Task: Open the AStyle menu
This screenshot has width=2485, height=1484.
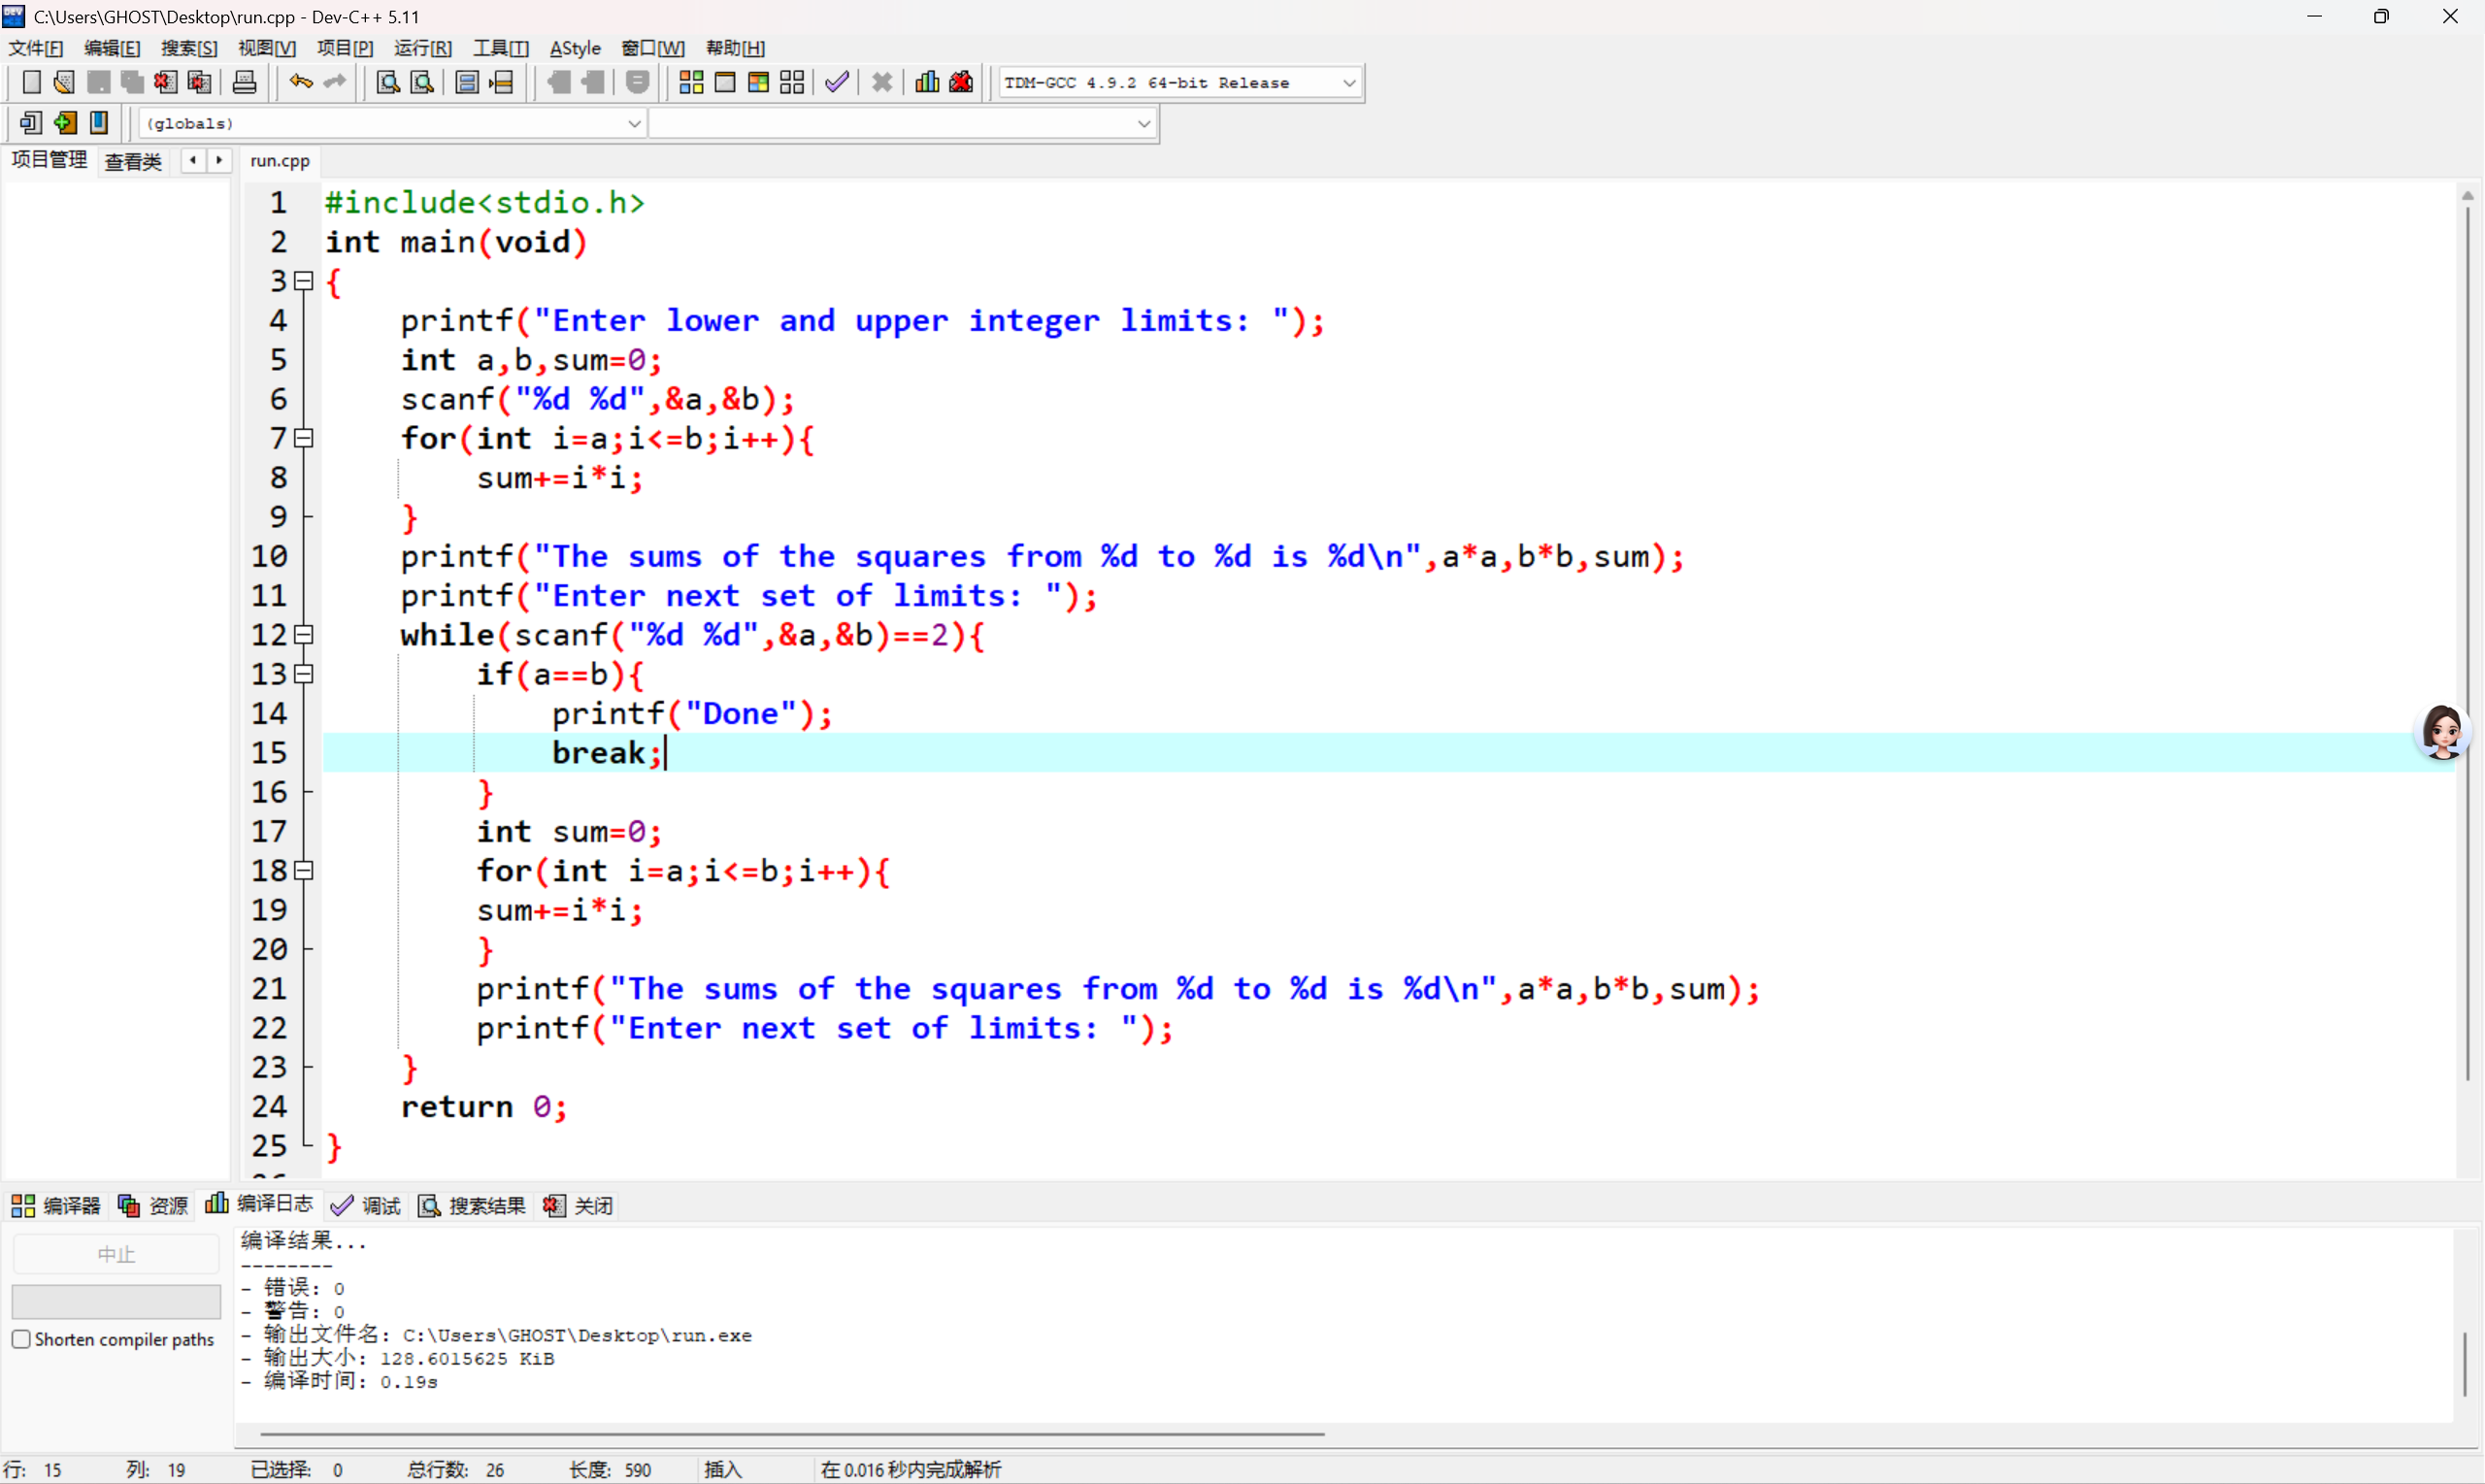Action: [575, 48]
